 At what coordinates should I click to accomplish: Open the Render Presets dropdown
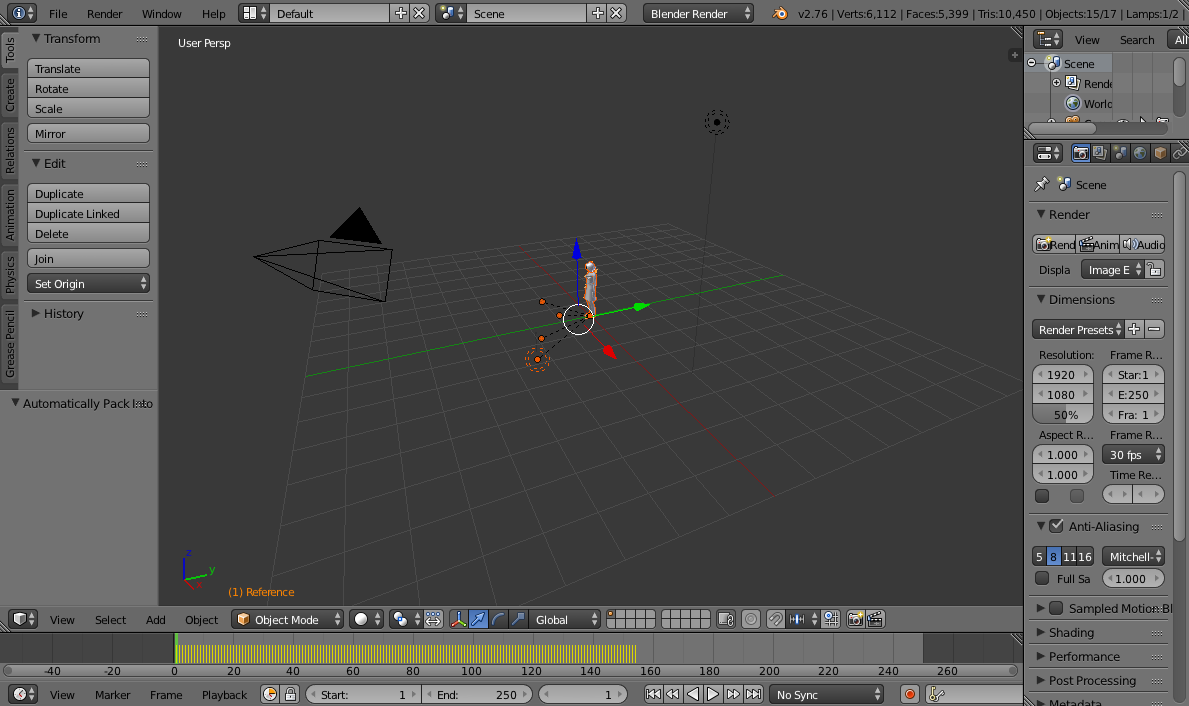coord(1078,329)
